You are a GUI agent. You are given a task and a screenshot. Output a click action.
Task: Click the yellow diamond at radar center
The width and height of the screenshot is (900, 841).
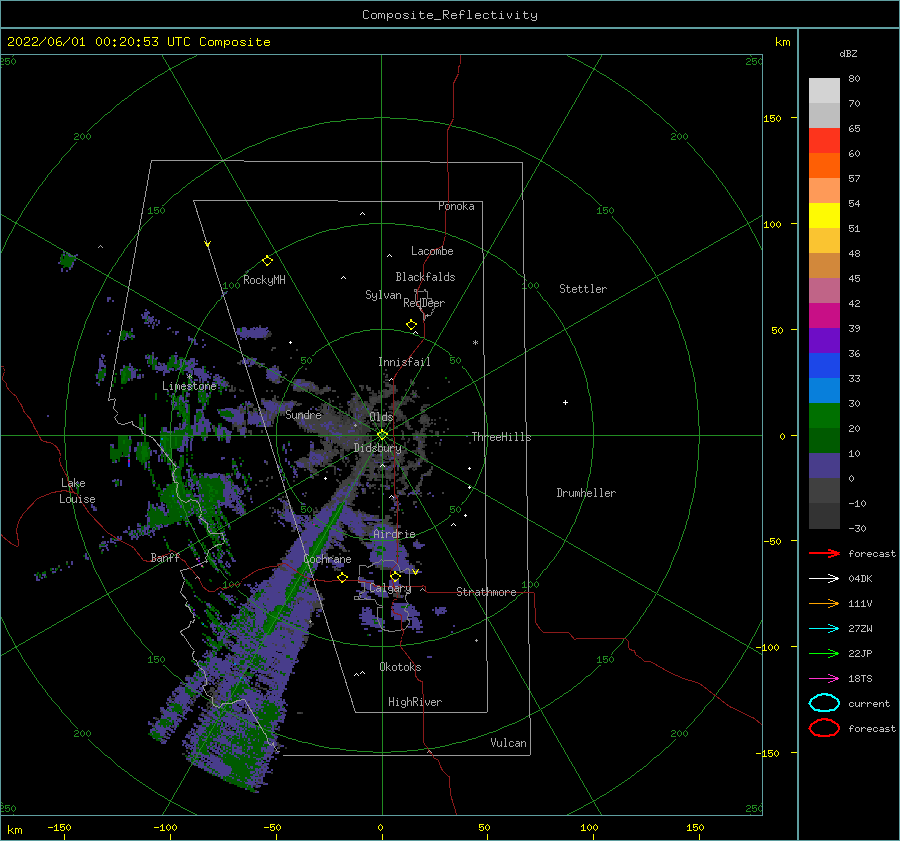click(x=382, y=435)
